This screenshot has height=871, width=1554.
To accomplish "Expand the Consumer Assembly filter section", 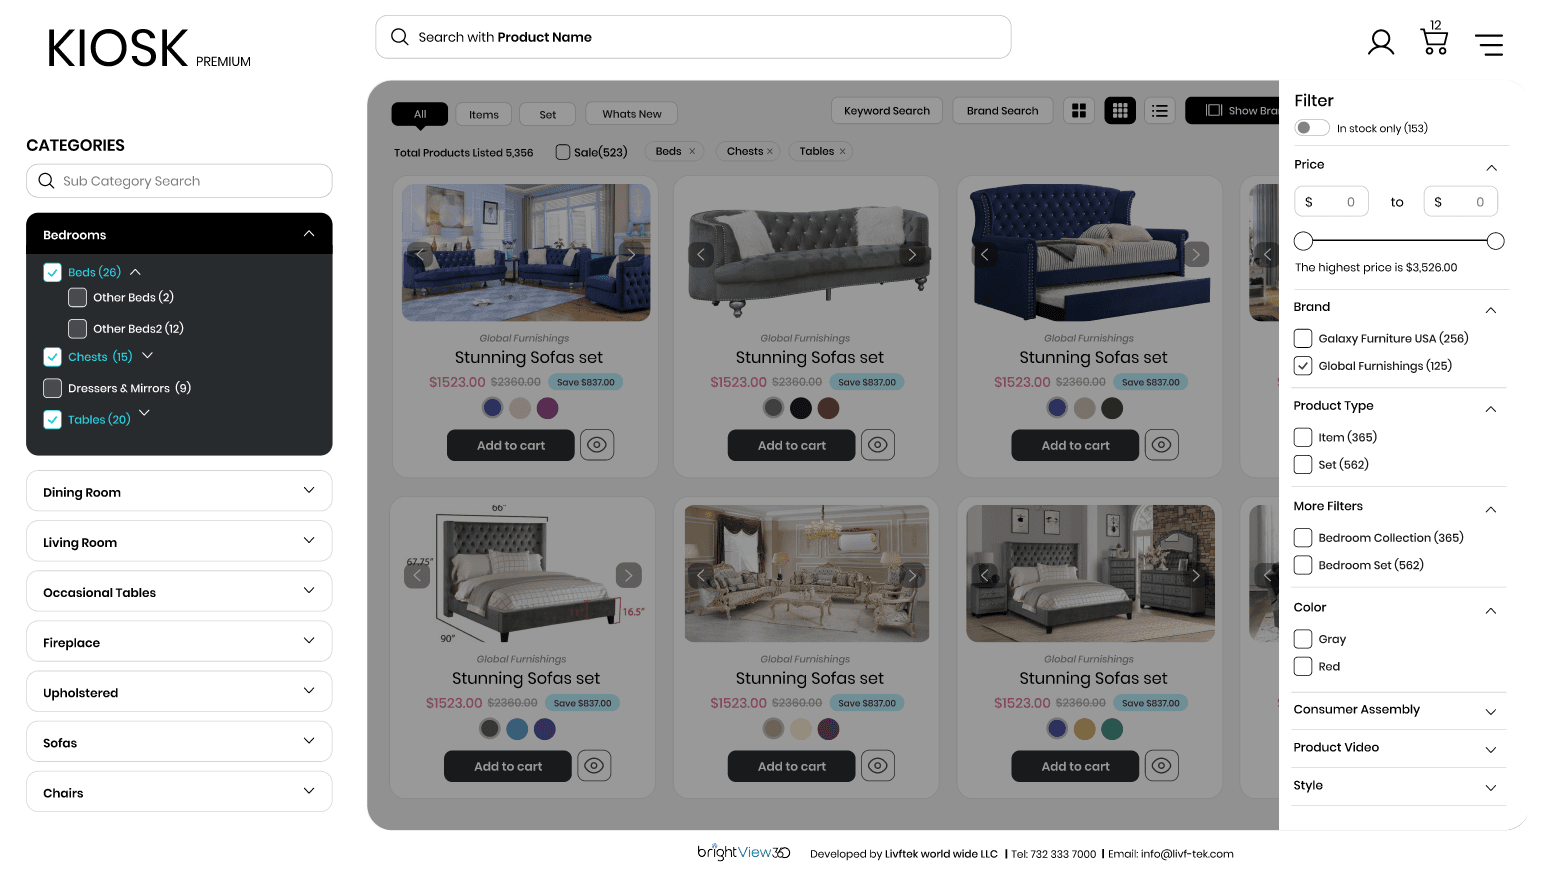I will (x=1399, y=710).
